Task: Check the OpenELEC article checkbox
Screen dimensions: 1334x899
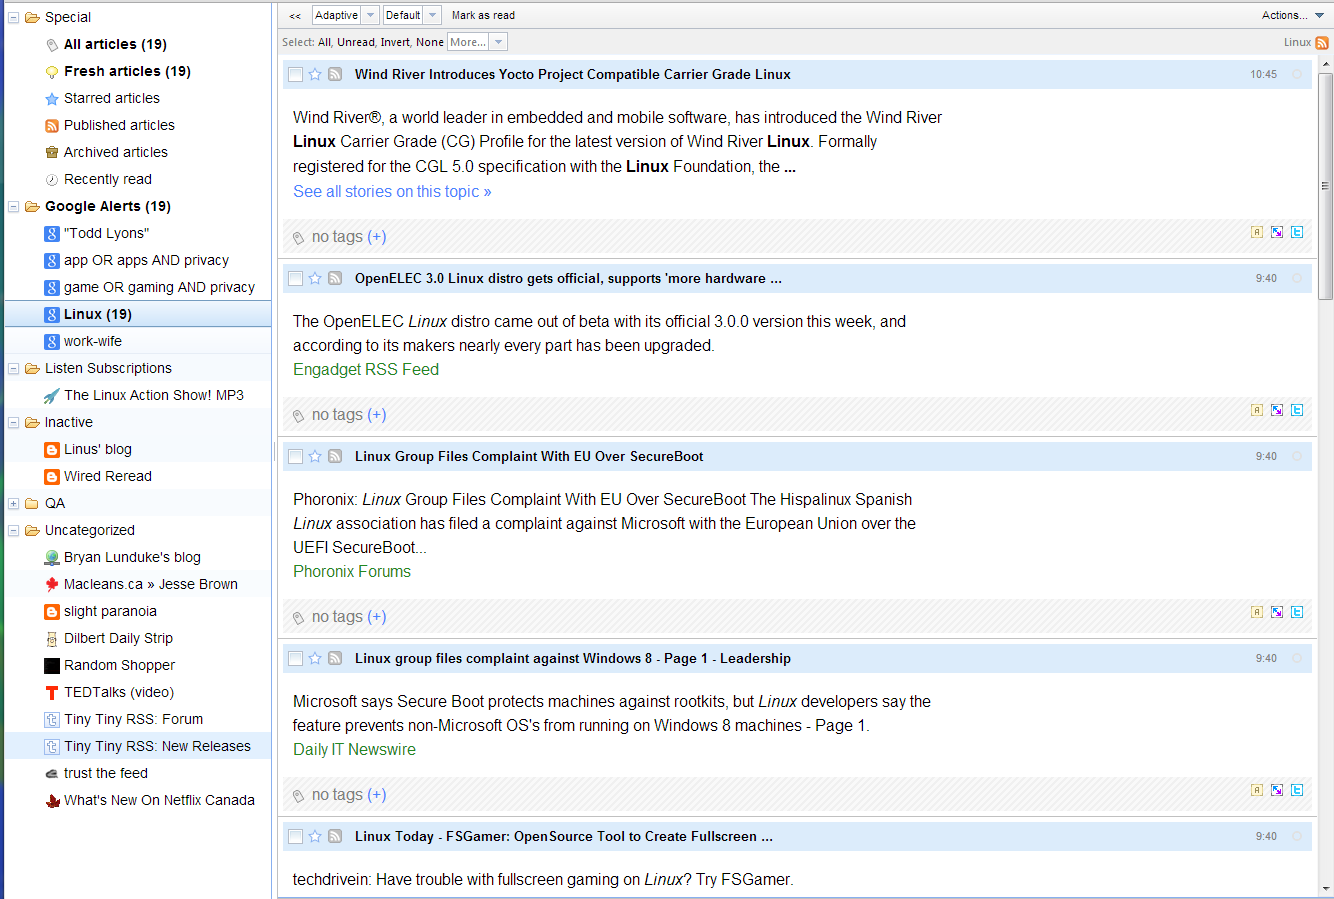Action: pyautogui.click(x=295, y=278)
